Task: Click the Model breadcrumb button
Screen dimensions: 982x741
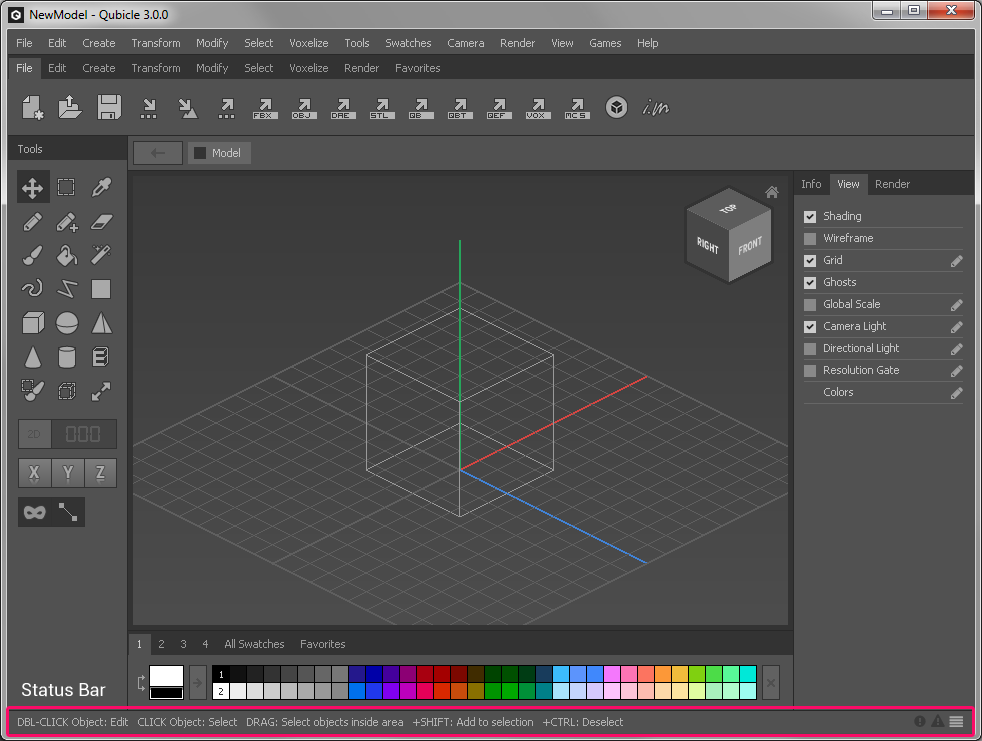Action: 218,153
